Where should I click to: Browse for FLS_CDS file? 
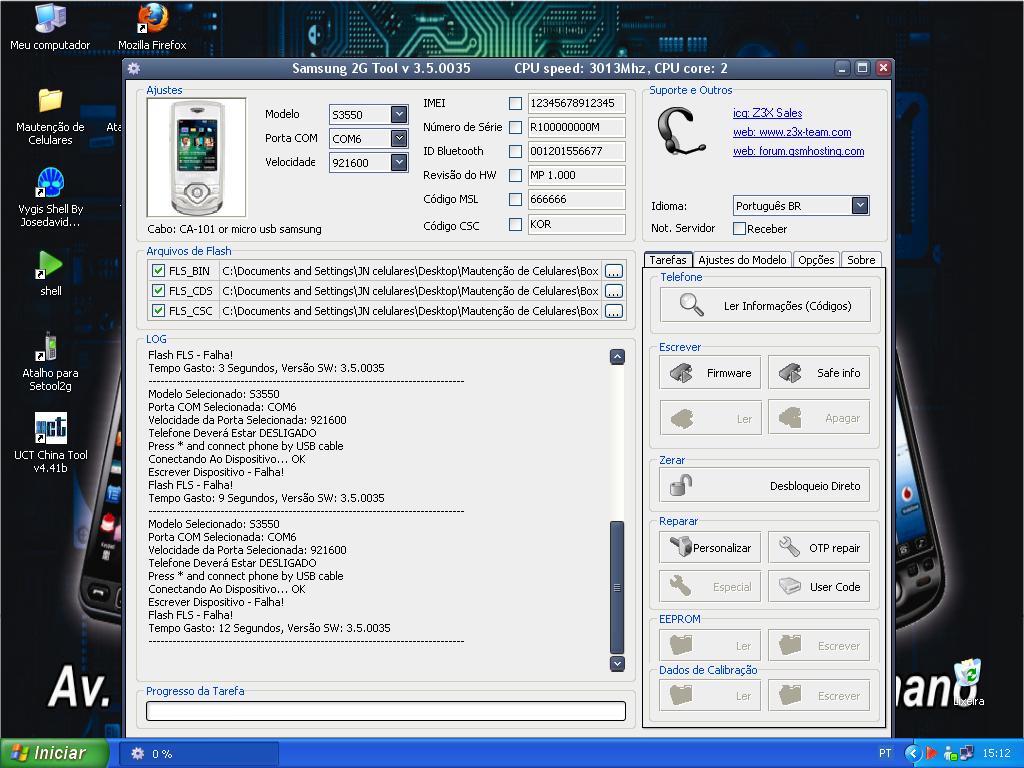[613, 291]
